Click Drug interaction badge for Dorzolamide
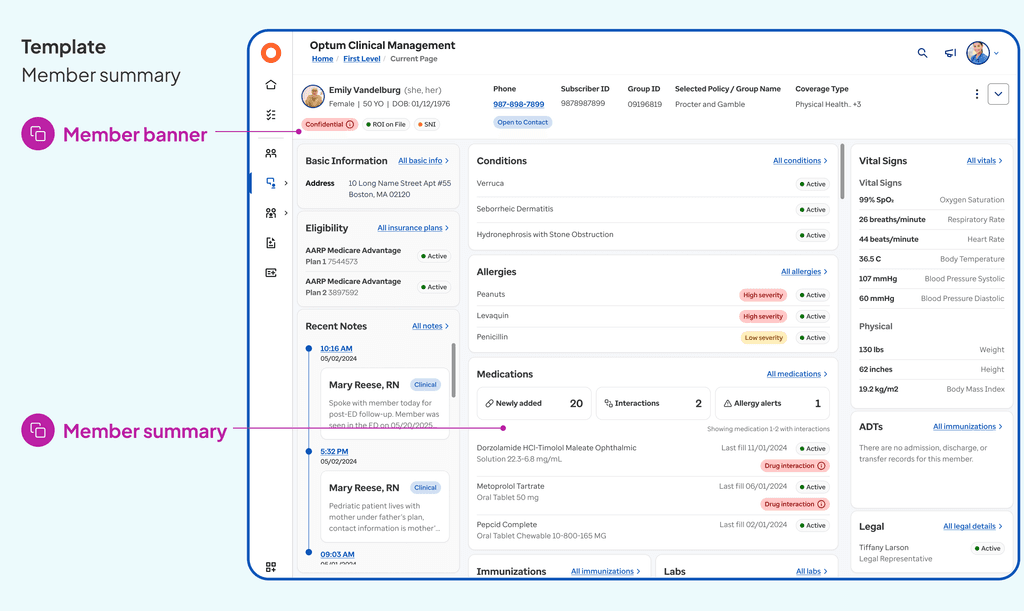 tap(795, 466)
